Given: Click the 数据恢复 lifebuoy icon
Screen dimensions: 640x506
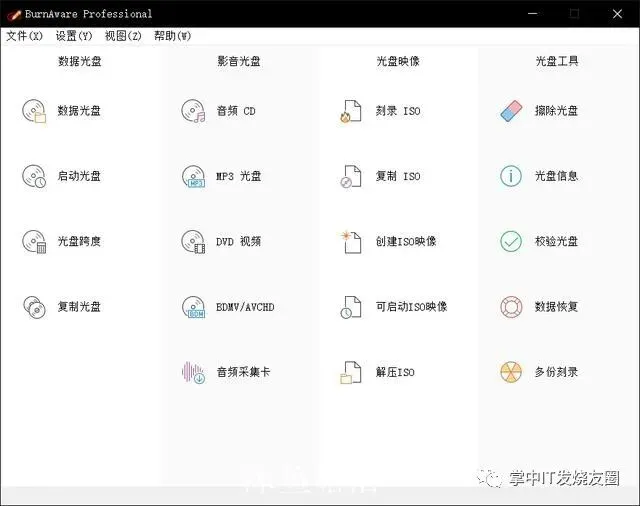Looking at the screenshot, I should 511,307.
